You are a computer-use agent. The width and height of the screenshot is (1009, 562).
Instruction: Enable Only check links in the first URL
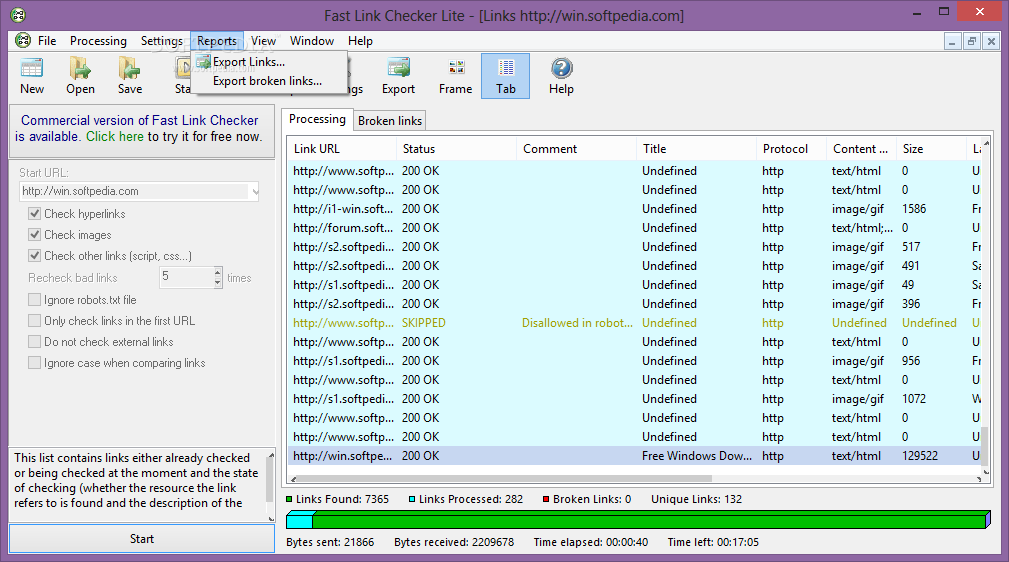coord(35,321)
